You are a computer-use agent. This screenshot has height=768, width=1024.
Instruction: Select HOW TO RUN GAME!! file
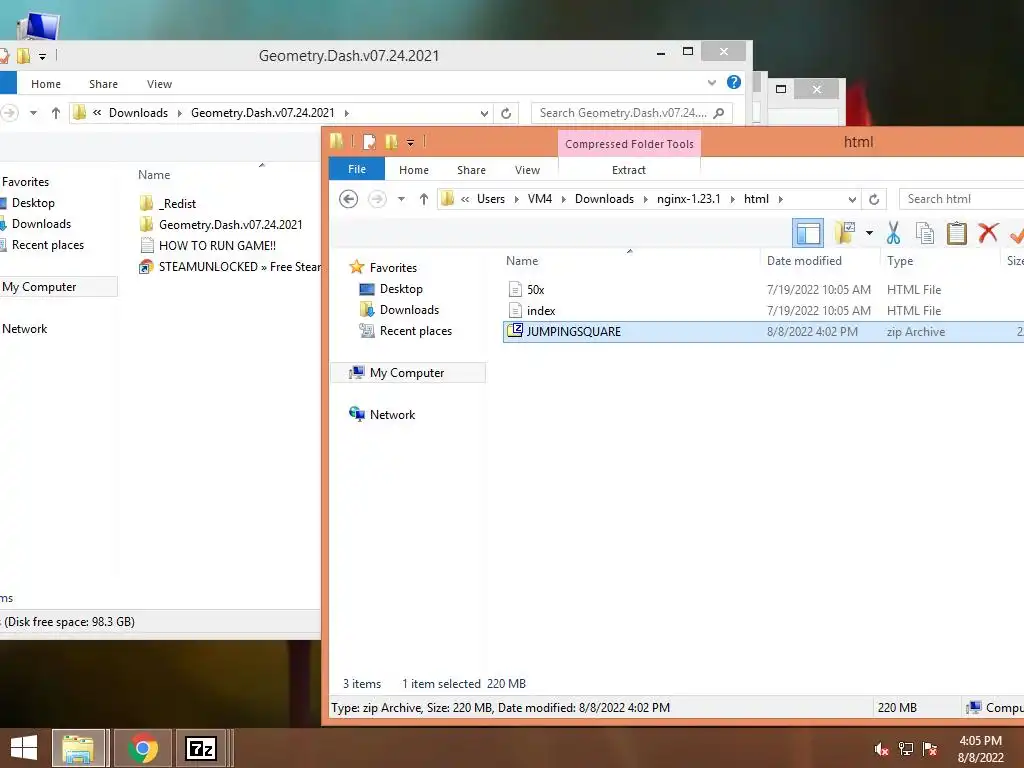pos(217,246)
